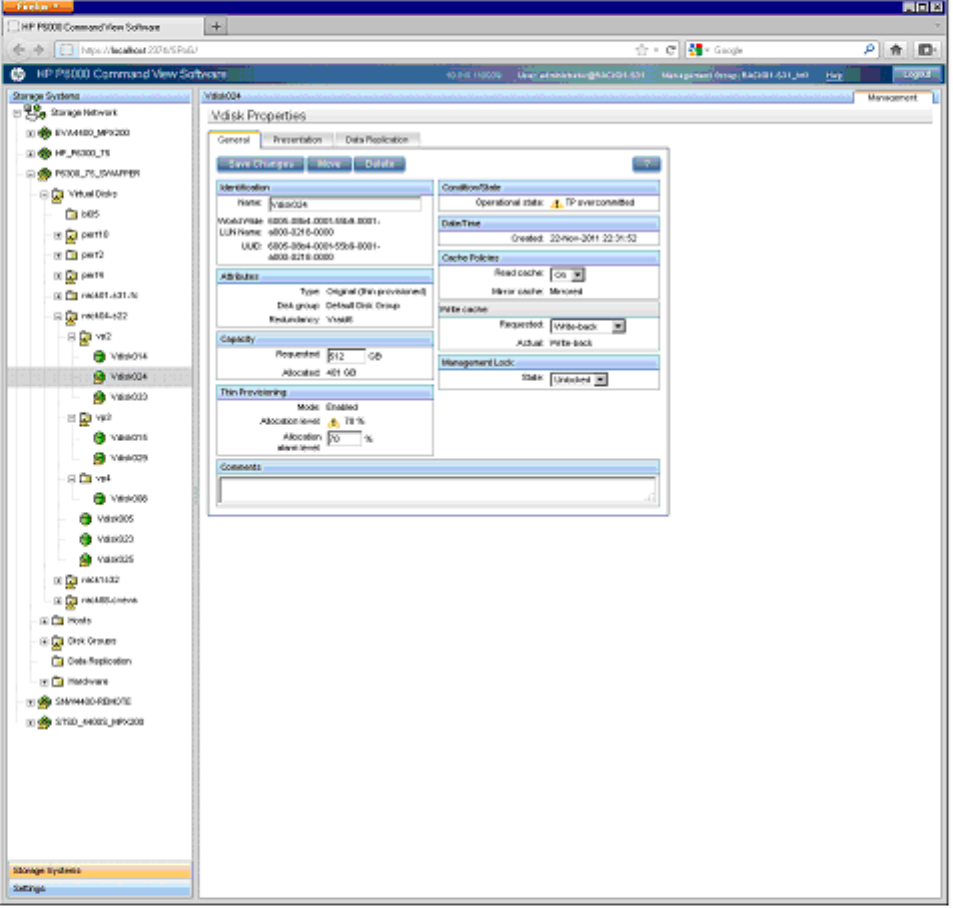The width and height of the screenshot is (953, 908).
Task: Collapse the vg4 folder node
Action: [72, 479]
